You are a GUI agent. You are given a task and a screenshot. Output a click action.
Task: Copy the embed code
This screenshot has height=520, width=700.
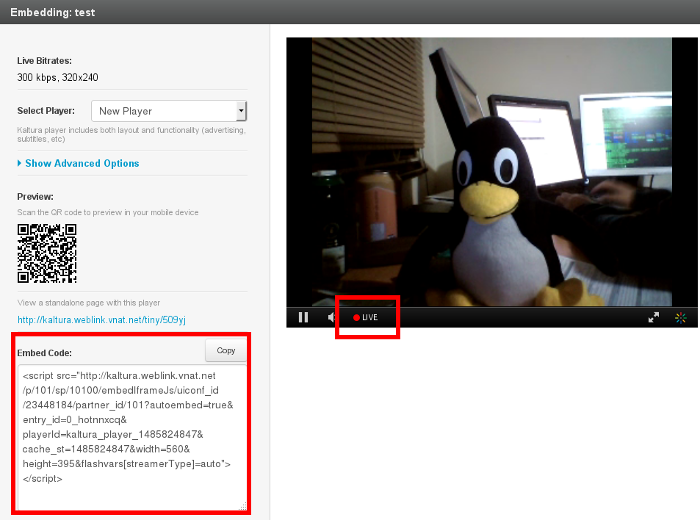point(226,351)
